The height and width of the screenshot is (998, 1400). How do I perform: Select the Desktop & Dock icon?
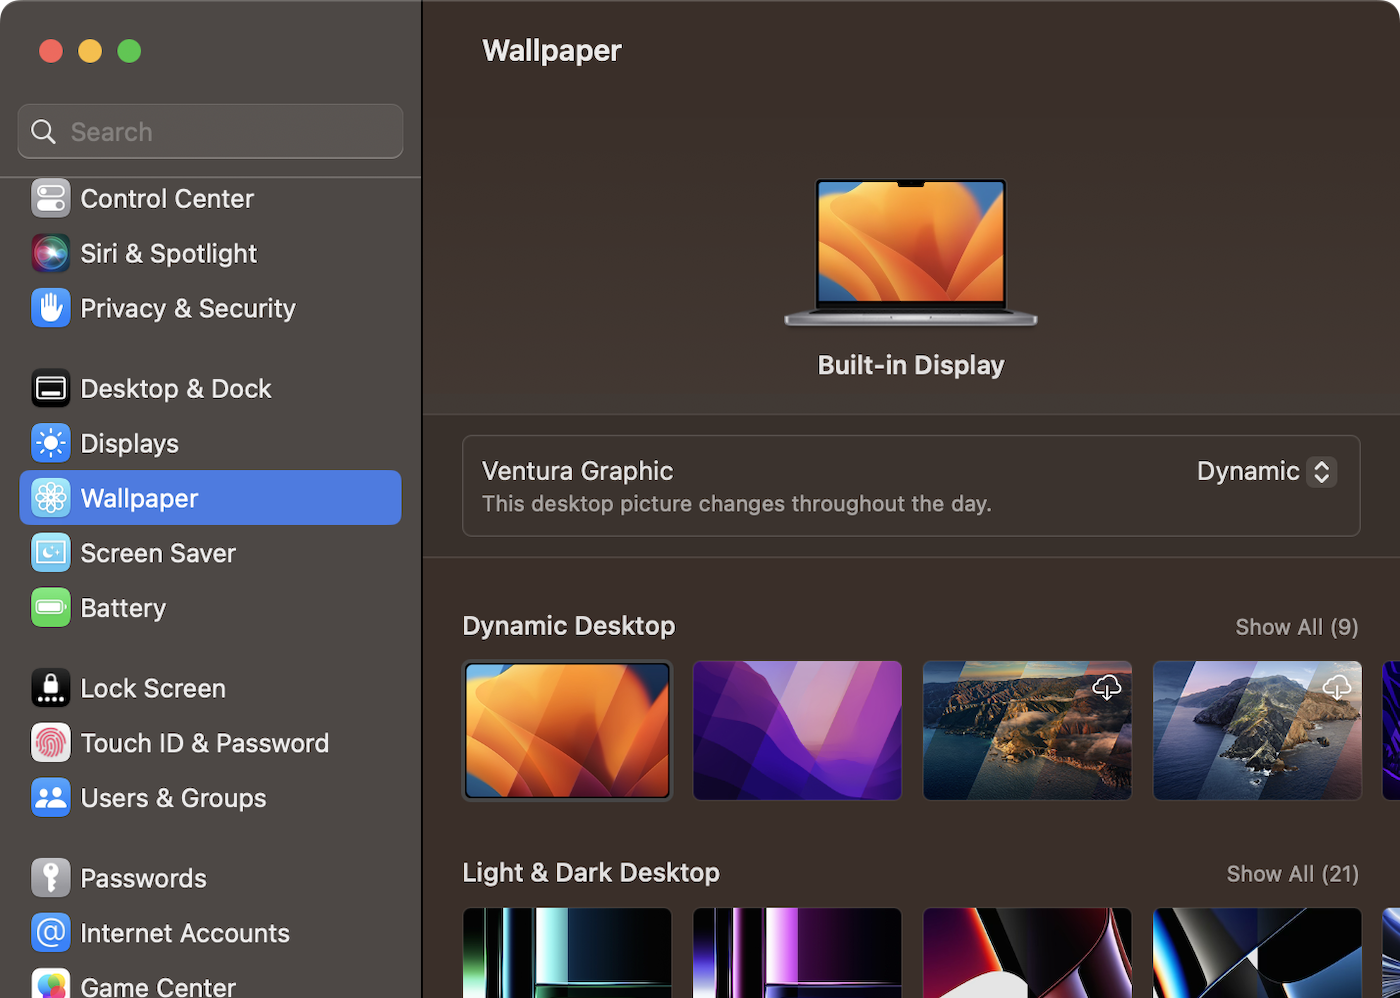tap(50, 388)
